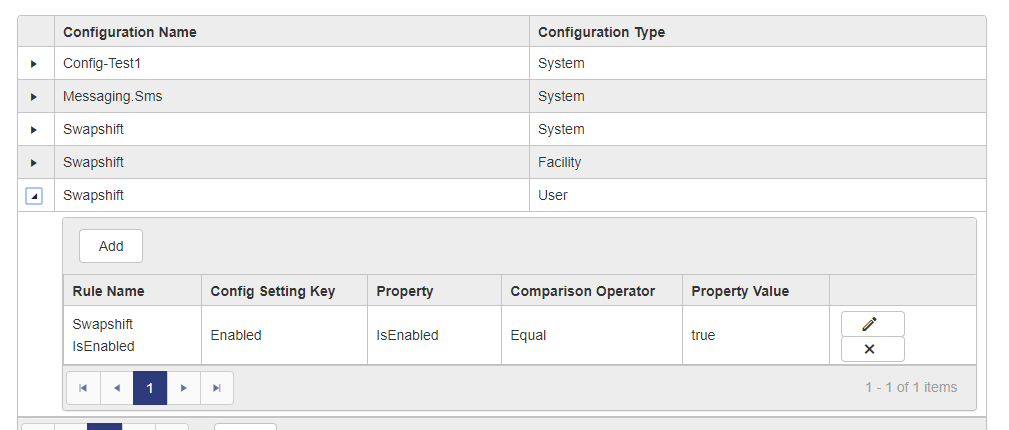Click the pencil edit icon for Swapshift IsEnabled rule
The image size is (1009, 430).
[872, 324]
